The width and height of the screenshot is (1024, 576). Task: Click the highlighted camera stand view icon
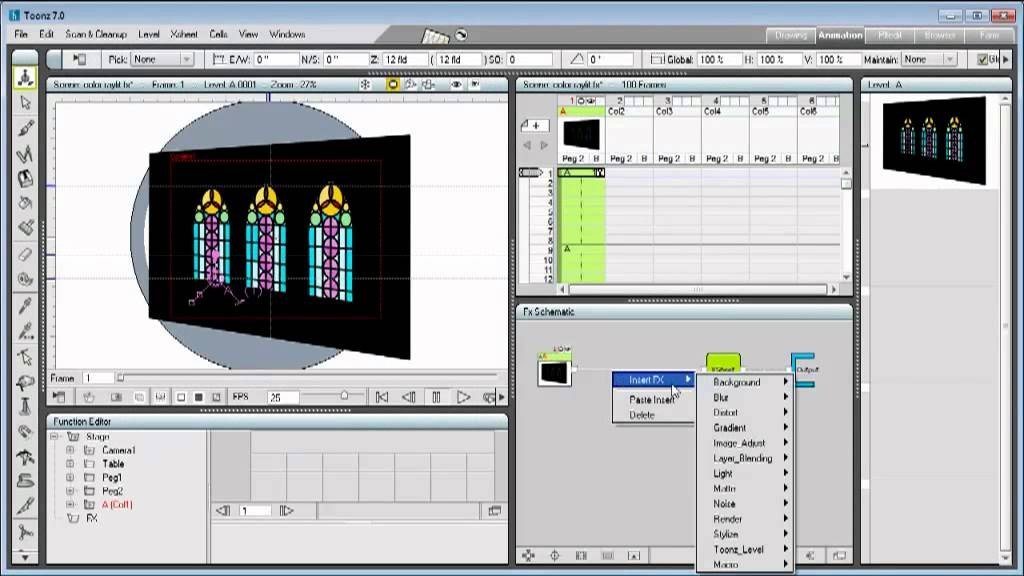(392, 84)
